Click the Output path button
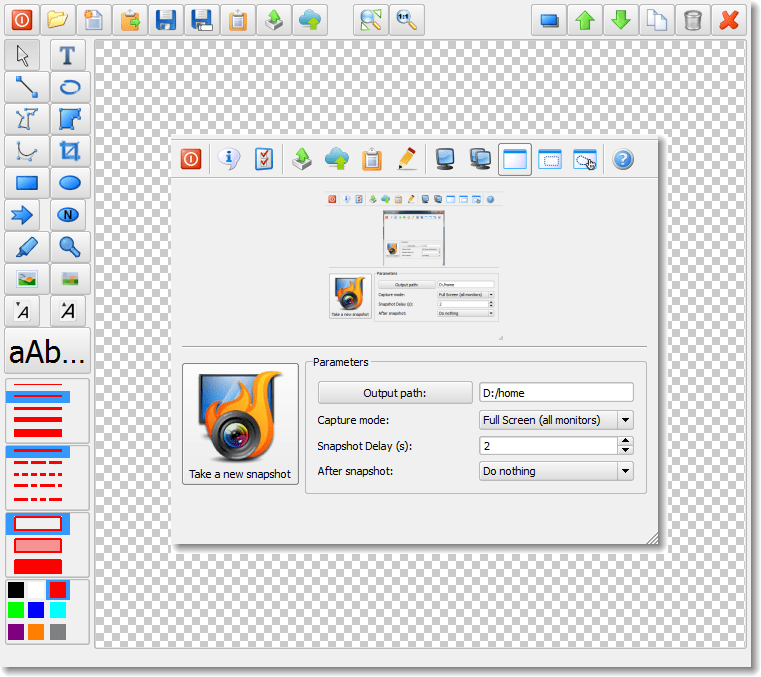761x677 pixels. pyautogui.click(x=395, y=393)
